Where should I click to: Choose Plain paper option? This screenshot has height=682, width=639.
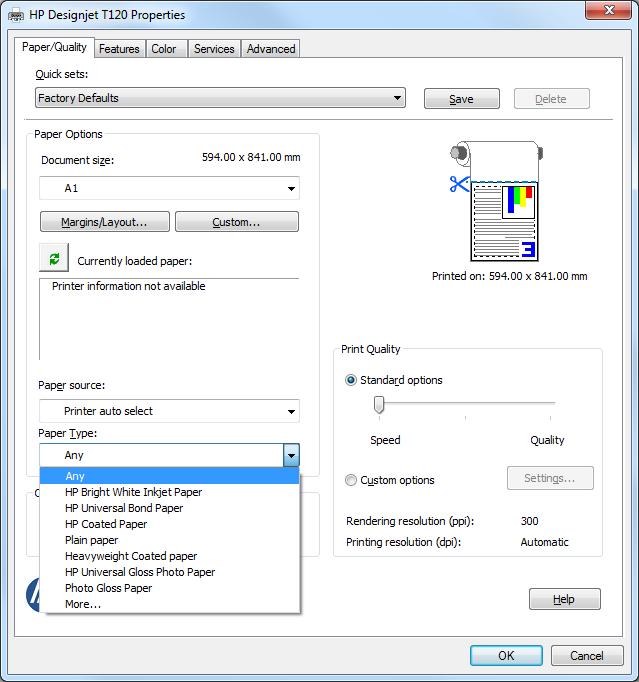(x=169, y=540)
